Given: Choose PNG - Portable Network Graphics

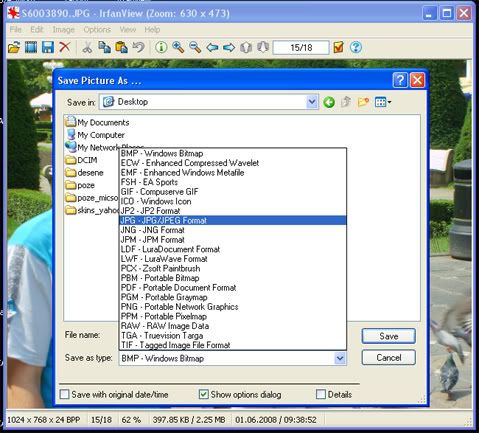Looking at the screenshot, I should pos(233,307).
